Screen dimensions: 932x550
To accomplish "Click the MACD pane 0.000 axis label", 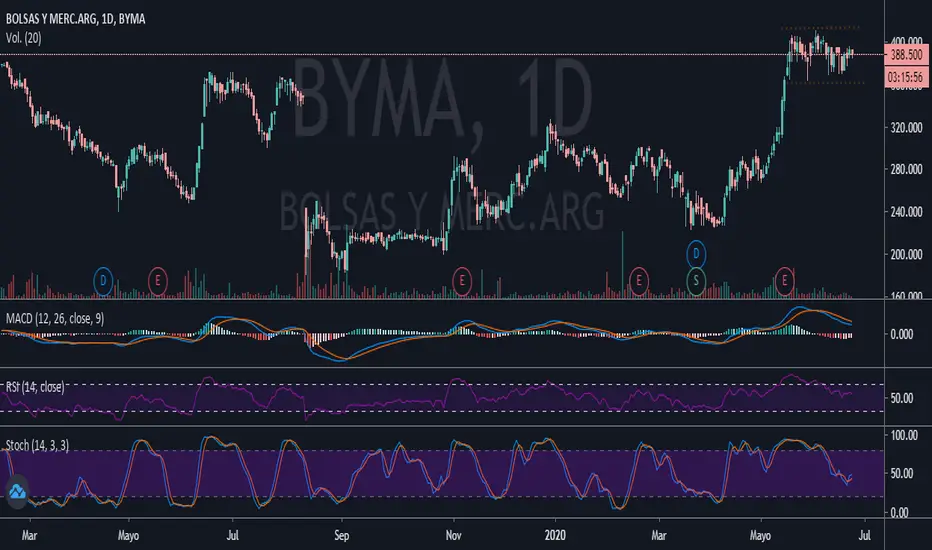I will (x=902, y=334).
